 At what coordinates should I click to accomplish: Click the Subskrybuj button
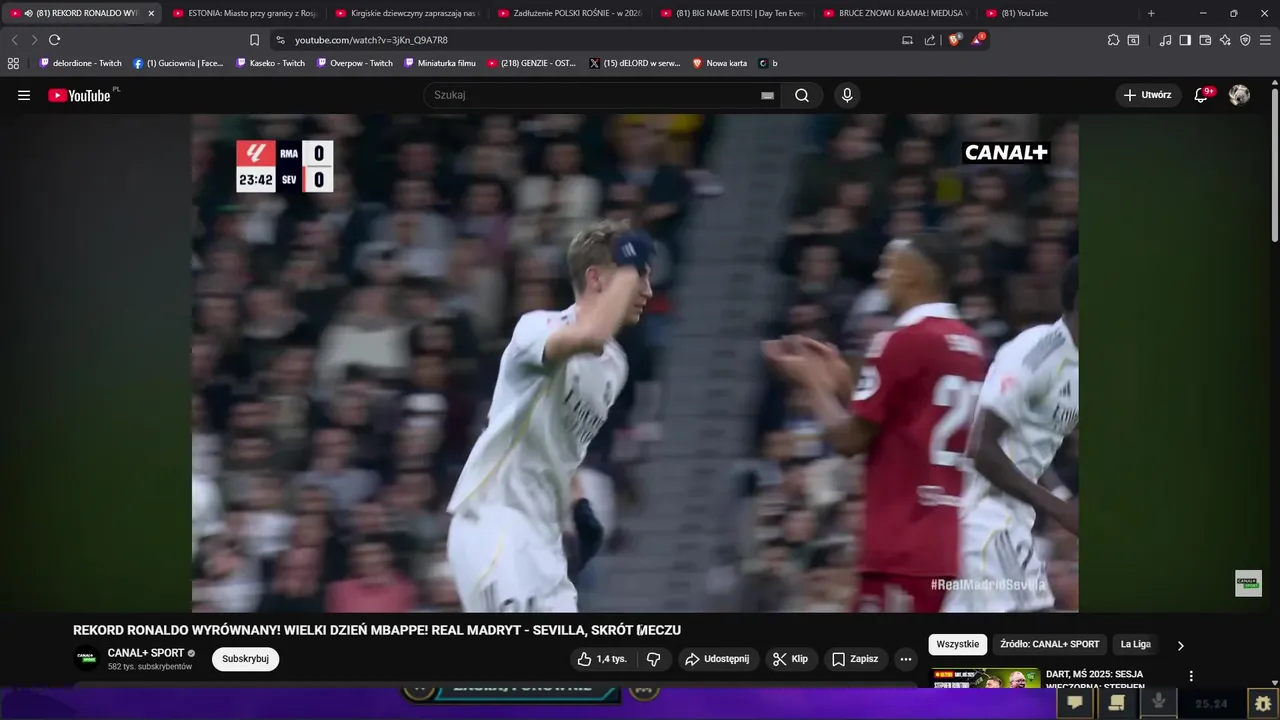pos(245,659)
